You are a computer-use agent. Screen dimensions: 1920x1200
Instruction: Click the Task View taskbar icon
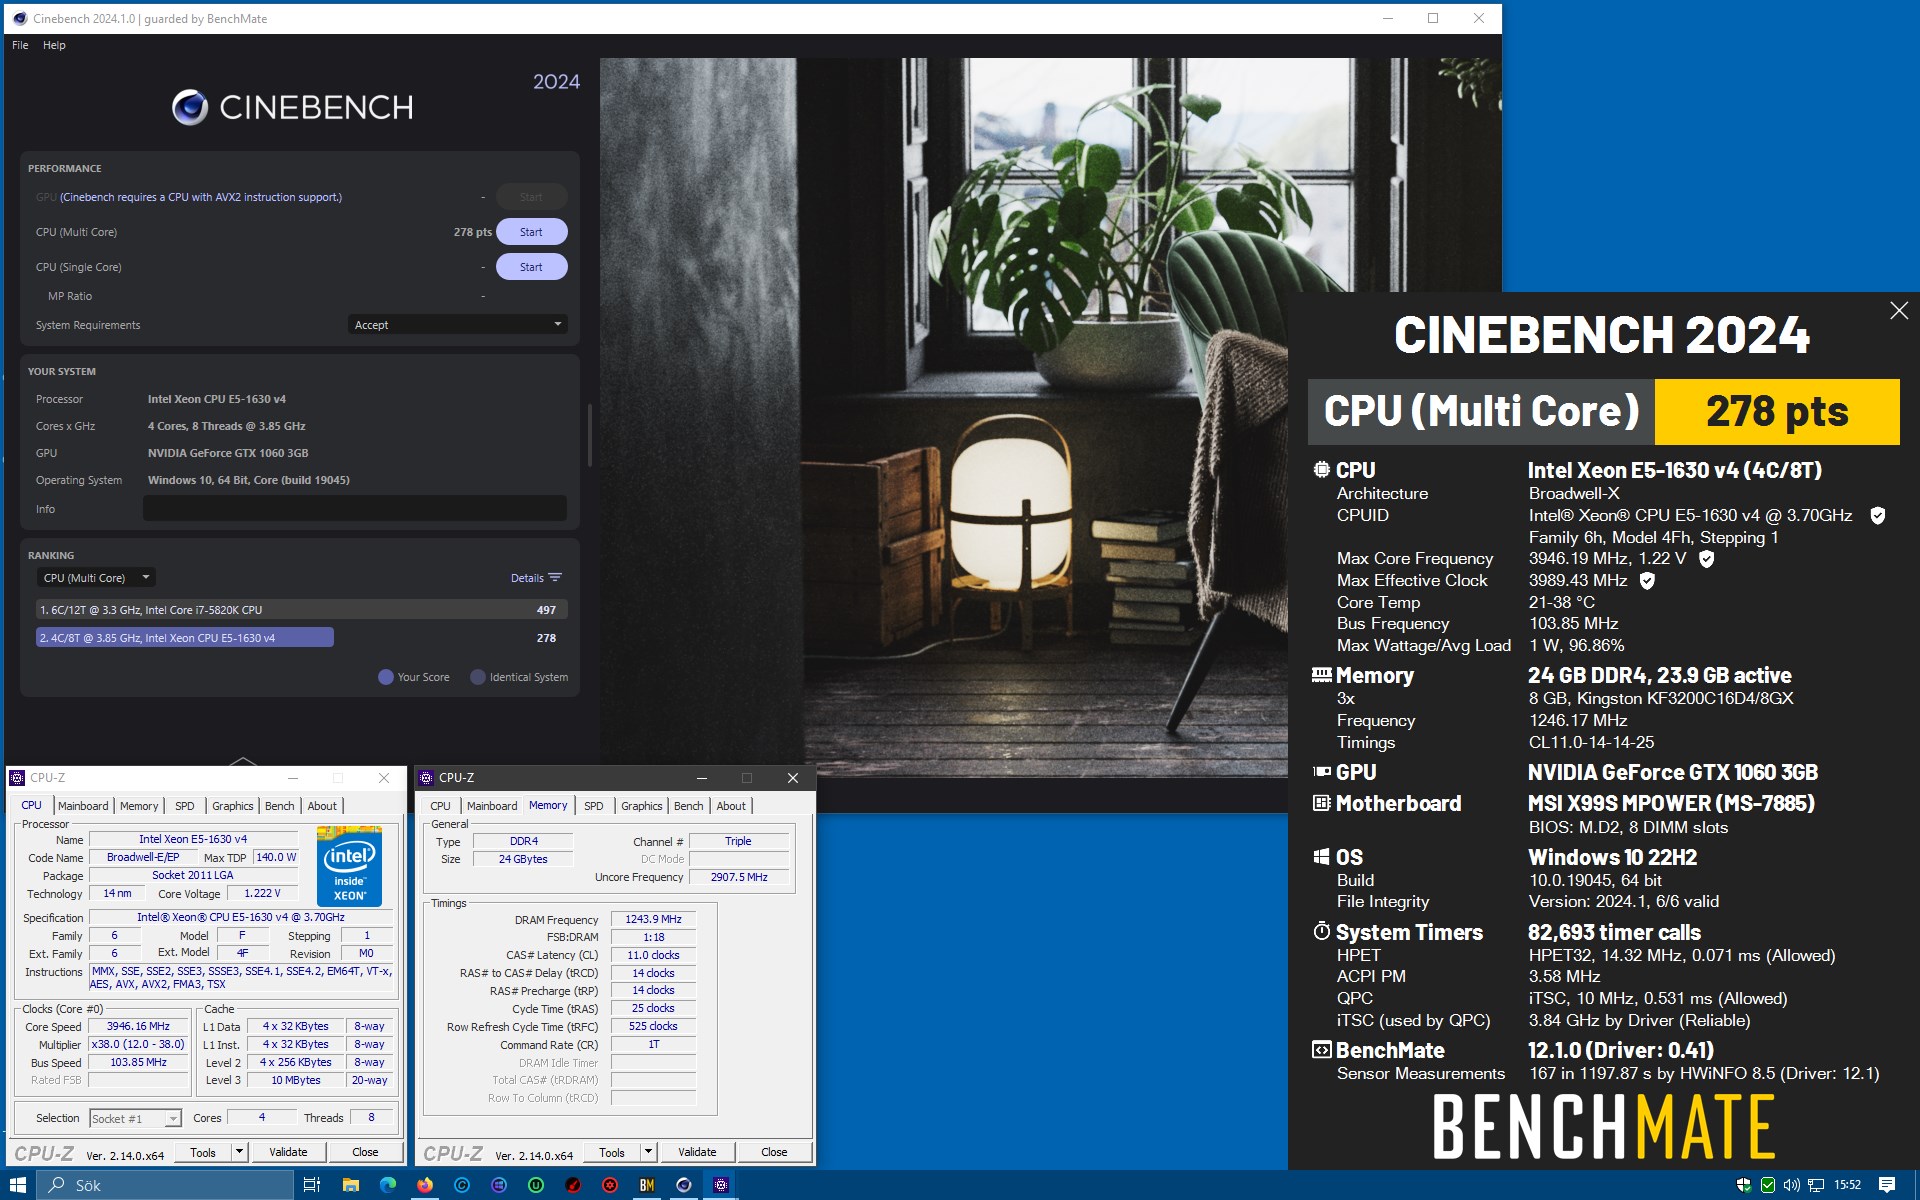point(312,1185)
